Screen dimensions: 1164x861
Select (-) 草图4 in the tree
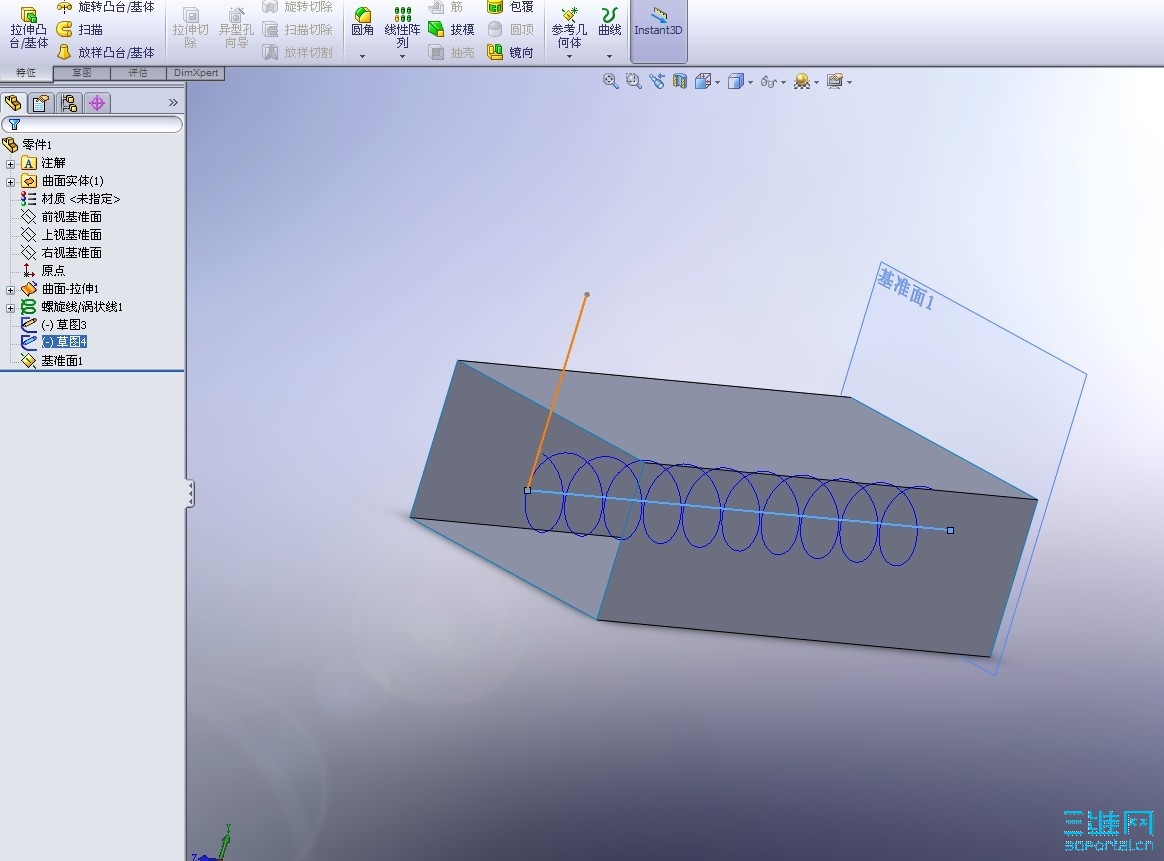(54, 341)
